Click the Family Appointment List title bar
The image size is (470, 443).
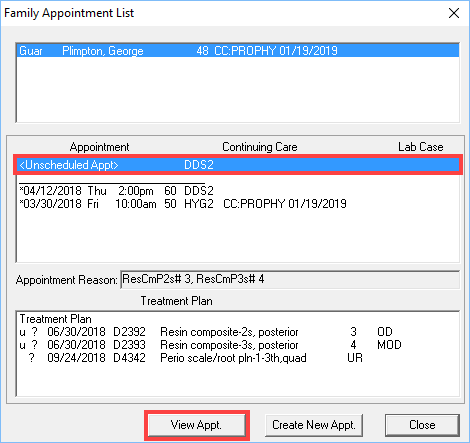click(x=220, y=13)
